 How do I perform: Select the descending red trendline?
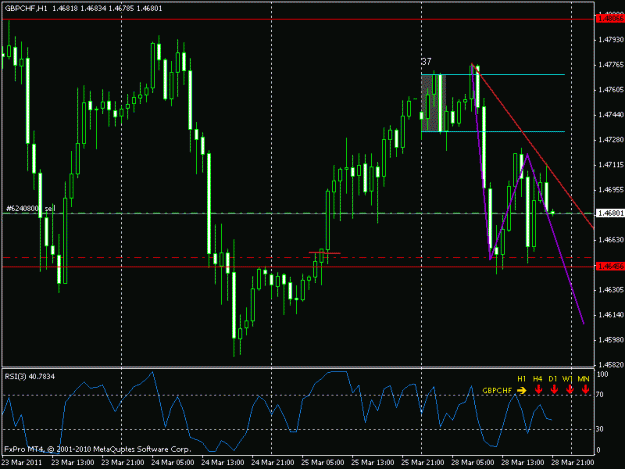pyautogui.click(x=533, y=146)
